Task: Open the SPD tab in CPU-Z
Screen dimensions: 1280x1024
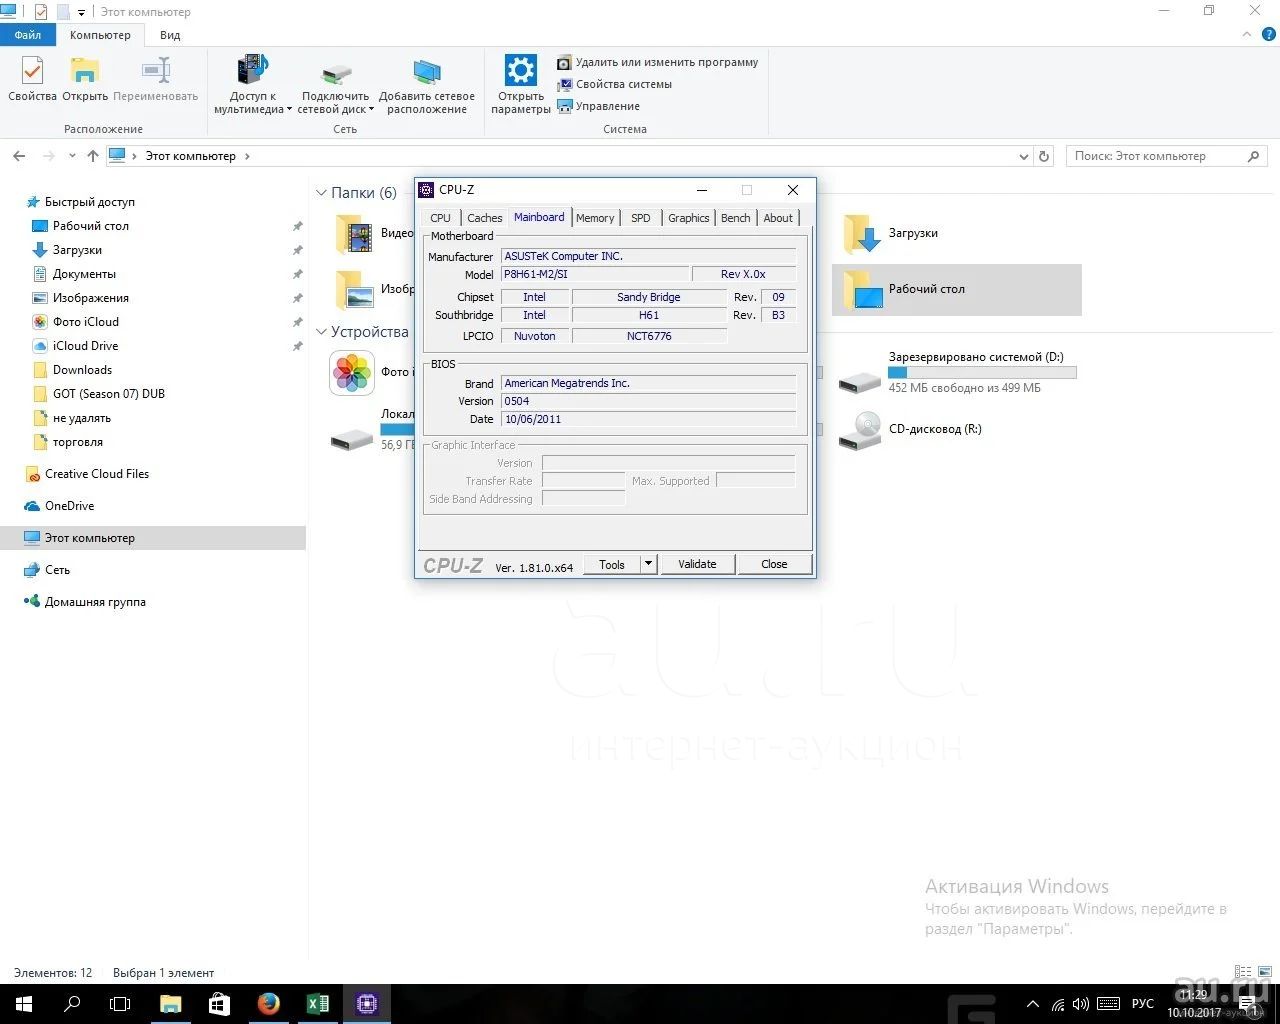Action: click(641, 218)
